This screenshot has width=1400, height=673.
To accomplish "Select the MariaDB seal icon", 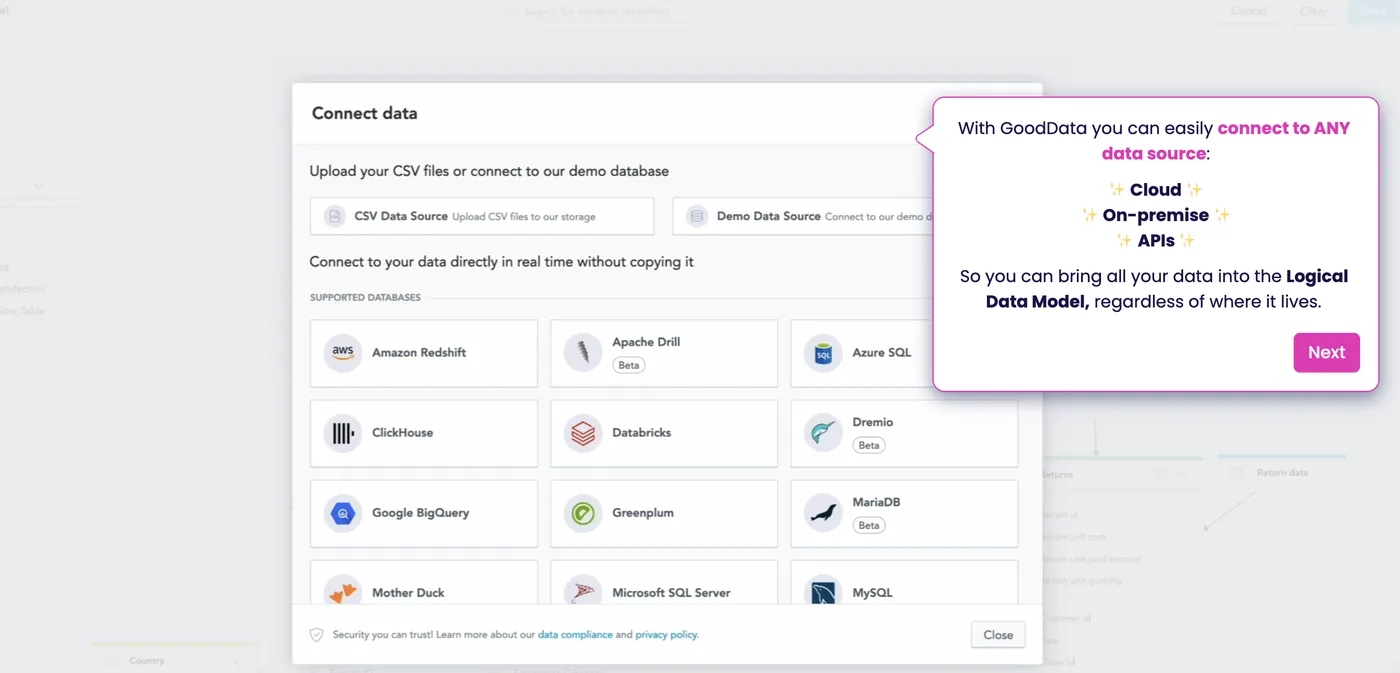I will tap(823, 513).
